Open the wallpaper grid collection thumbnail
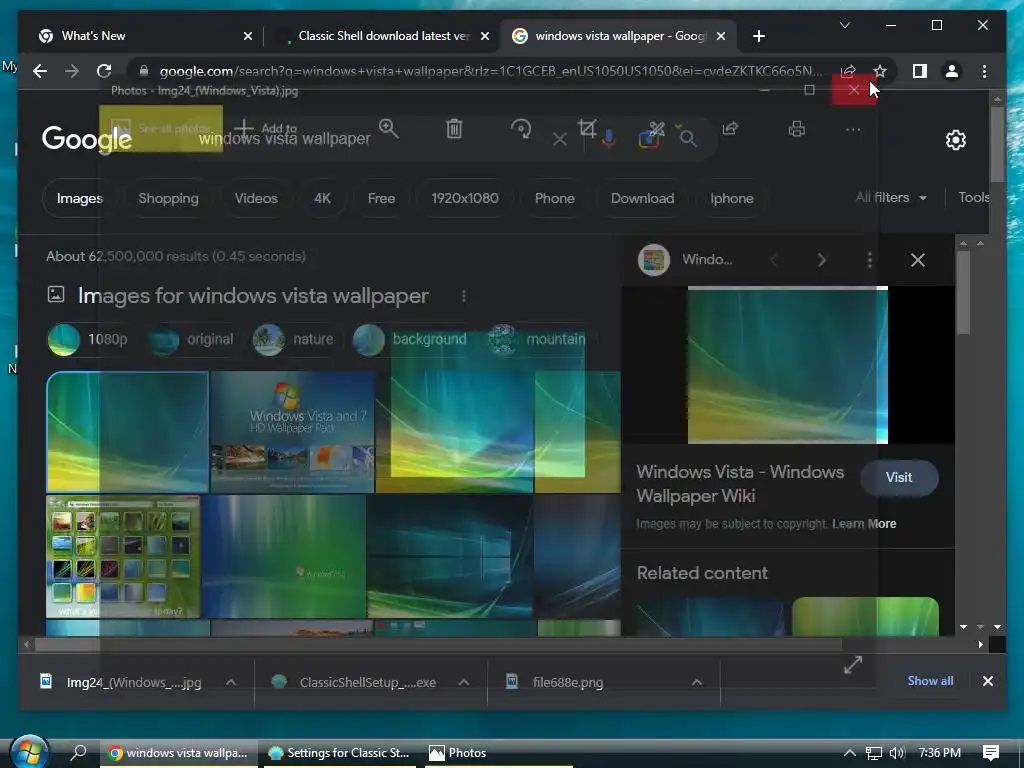The height and width of the screenshot is (768, 1024). [x=123, y=556]
